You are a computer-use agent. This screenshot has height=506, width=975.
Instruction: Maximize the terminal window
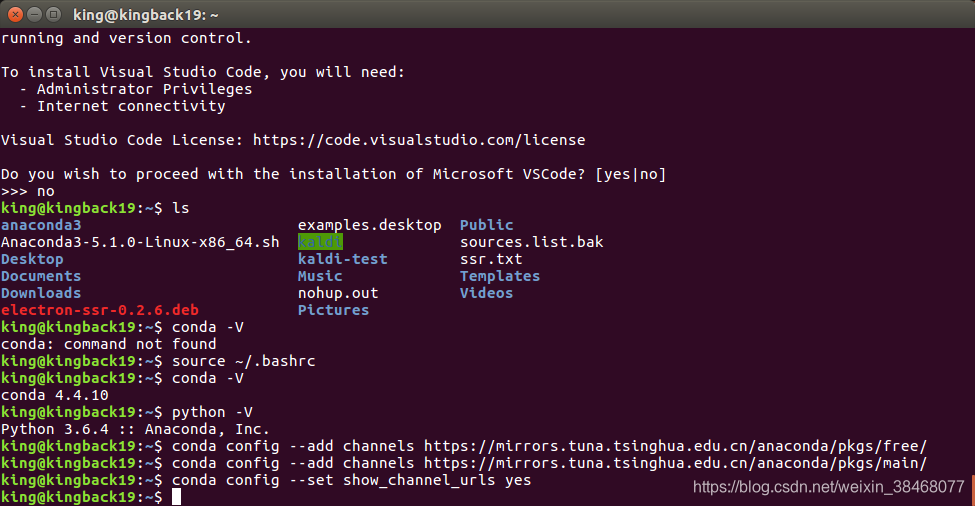(x=54, y=14)
